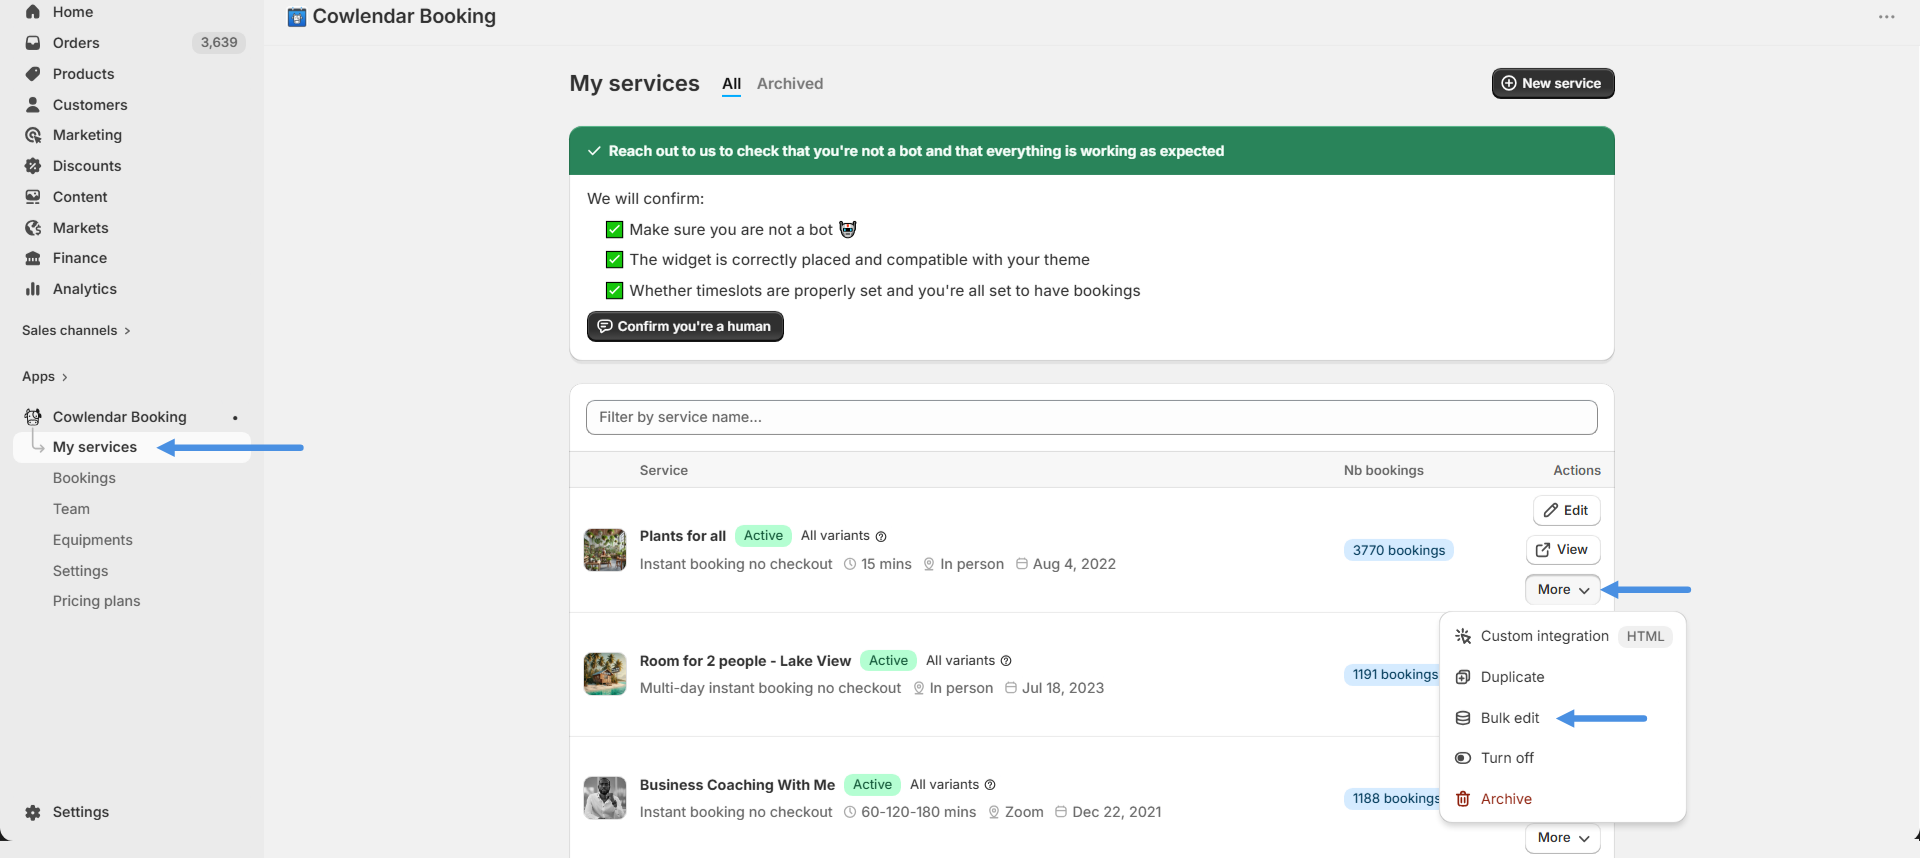
Task: Toggle the widget correctly placed checkbox
Action: 615,260
